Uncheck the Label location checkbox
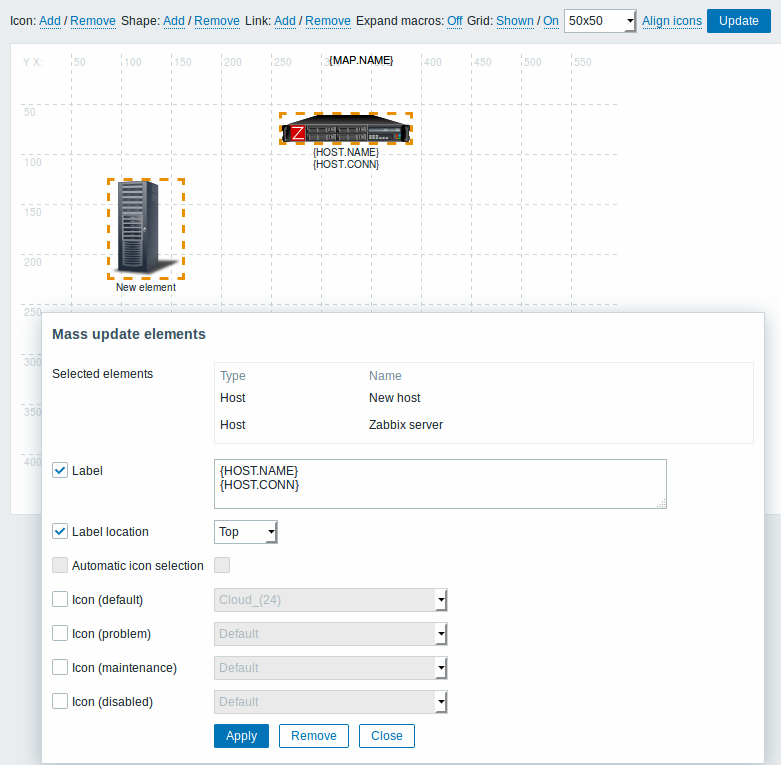 [x=60, y=532]
